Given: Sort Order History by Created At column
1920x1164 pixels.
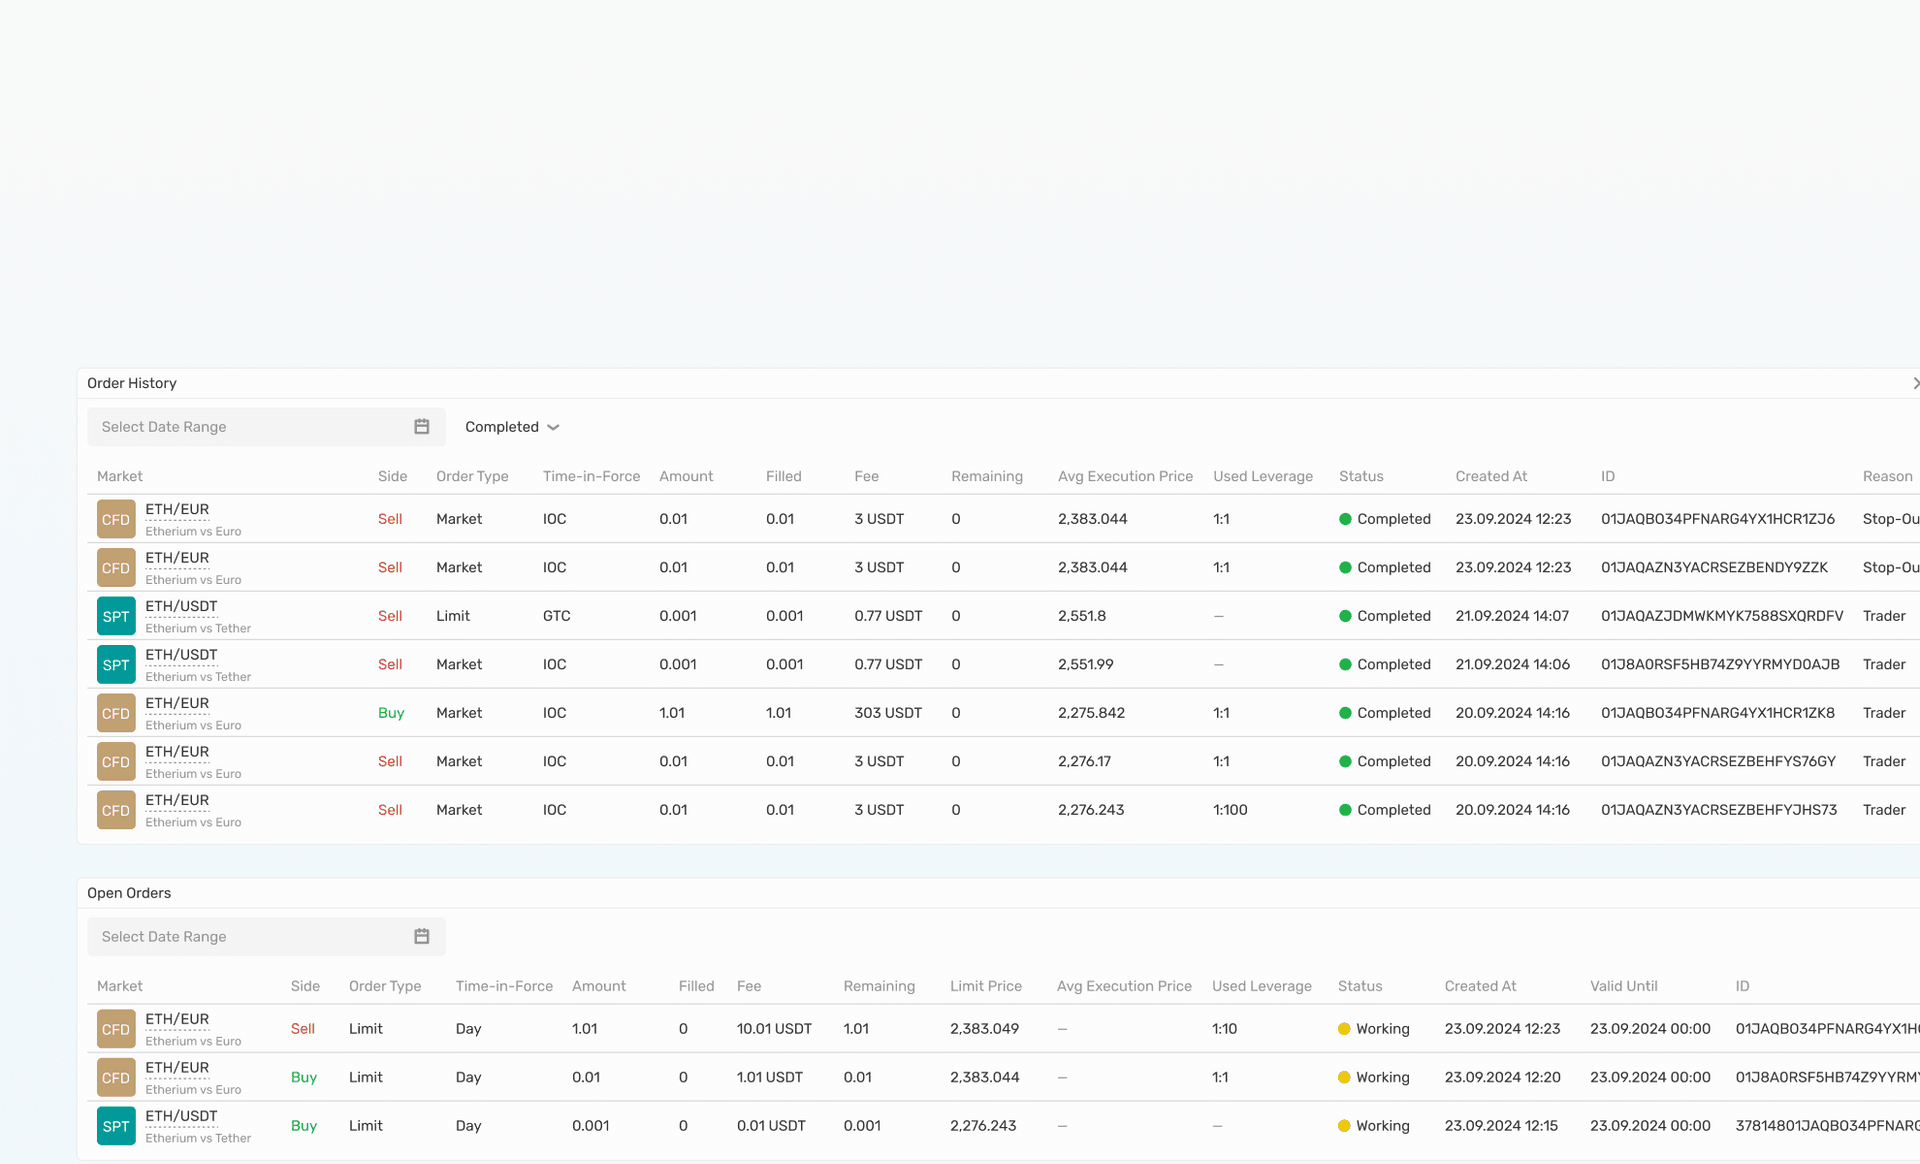Looking at the screenshot, I should click(x=1491, y=476).
